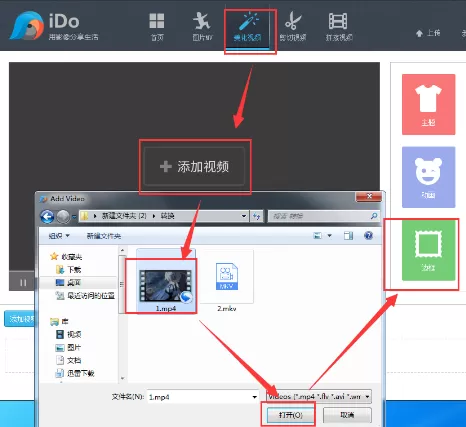Select 图片 pictures library in the tree
Image resolution: width=466 pixels, height=427 pixels.
click(69, 347)
